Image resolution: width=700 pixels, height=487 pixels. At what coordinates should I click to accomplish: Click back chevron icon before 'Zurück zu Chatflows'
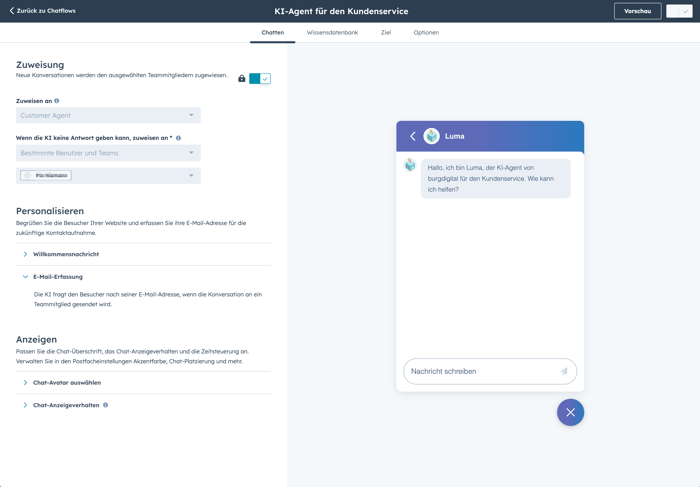pyautogui.click(x=12, y=11)
